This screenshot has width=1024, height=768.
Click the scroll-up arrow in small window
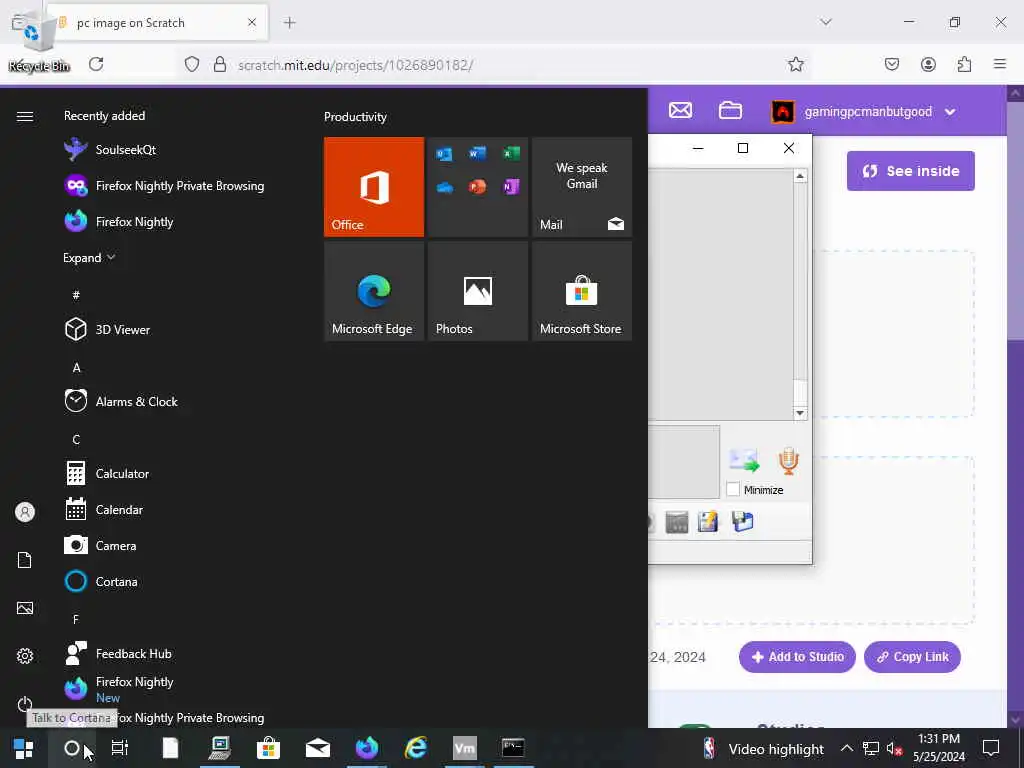click(800, 176)
